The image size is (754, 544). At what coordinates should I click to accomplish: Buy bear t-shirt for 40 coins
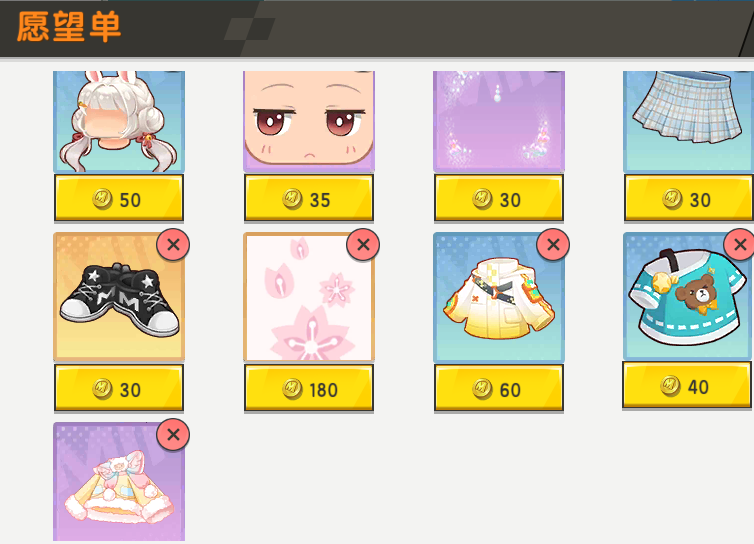click(x=687, y=386)
